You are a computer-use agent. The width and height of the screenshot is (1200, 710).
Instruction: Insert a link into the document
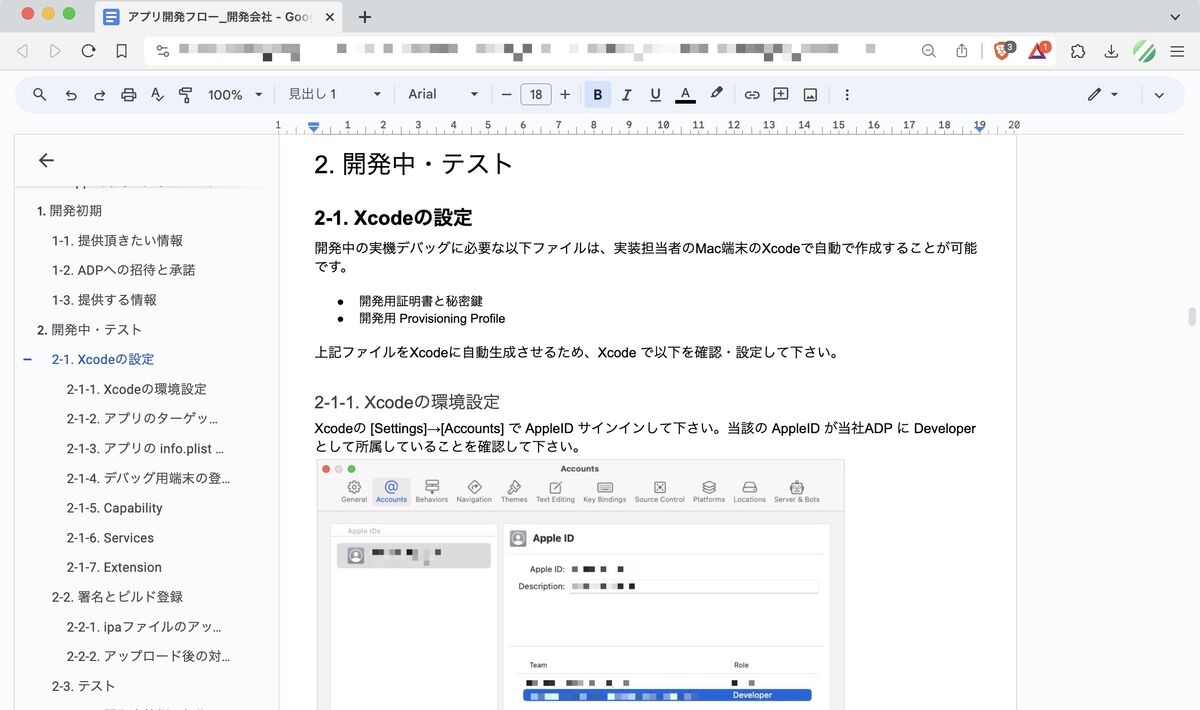click(752, 95)
